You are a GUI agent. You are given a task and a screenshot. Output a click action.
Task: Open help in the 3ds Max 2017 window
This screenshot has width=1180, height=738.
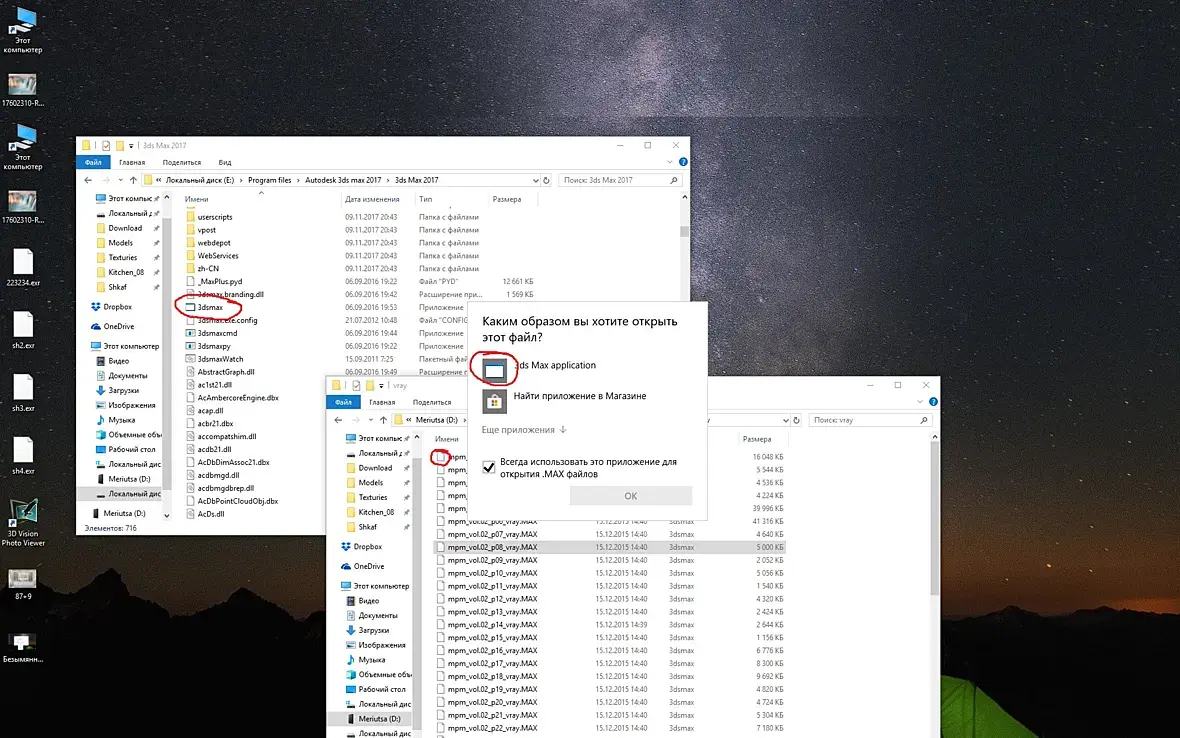point(683,162)
